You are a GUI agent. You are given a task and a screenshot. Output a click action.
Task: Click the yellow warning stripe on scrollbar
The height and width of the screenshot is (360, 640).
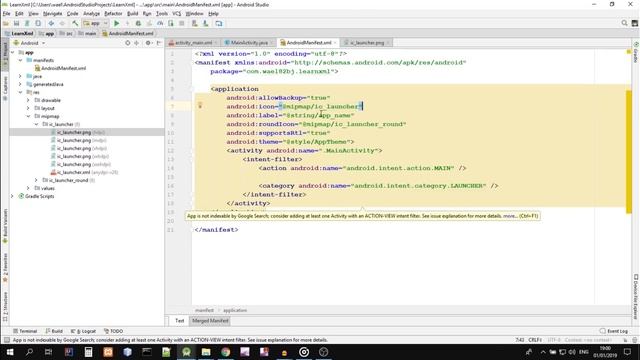629,151
